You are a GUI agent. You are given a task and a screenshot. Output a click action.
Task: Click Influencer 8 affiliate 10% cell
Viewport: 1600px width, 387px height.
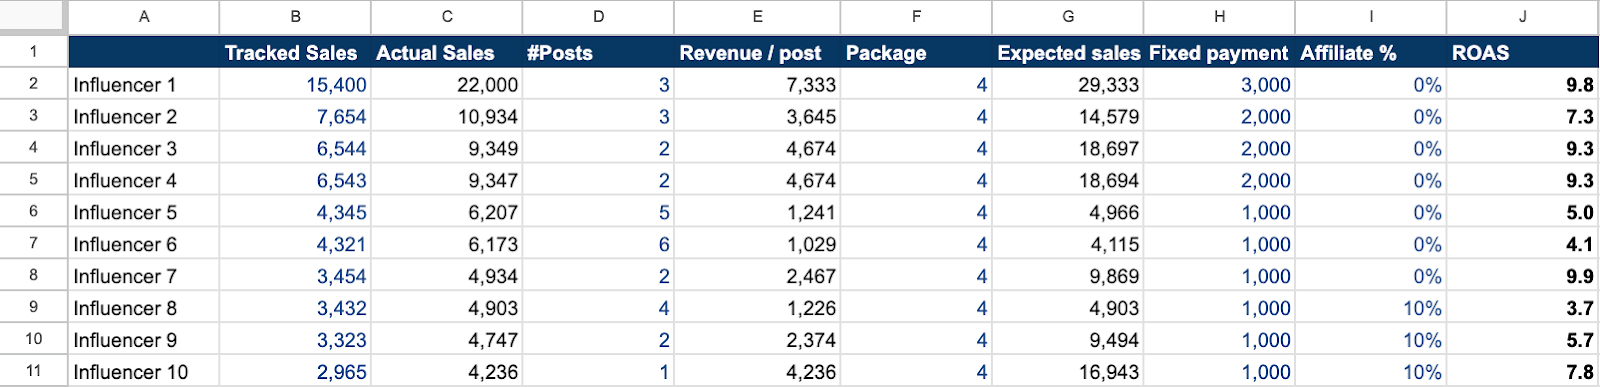tap(1370, 309)
